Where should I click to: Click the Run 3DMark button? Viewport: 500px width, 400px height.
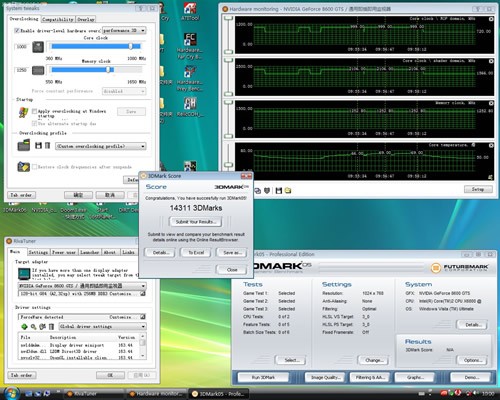click(263, 377)
